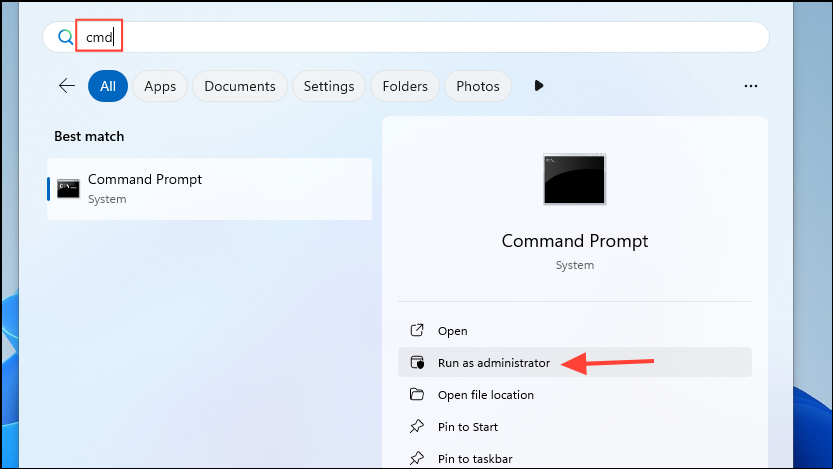Open the three-dot options menu
This screenshot has height=469, width=833.
click(x=751, y=86)
